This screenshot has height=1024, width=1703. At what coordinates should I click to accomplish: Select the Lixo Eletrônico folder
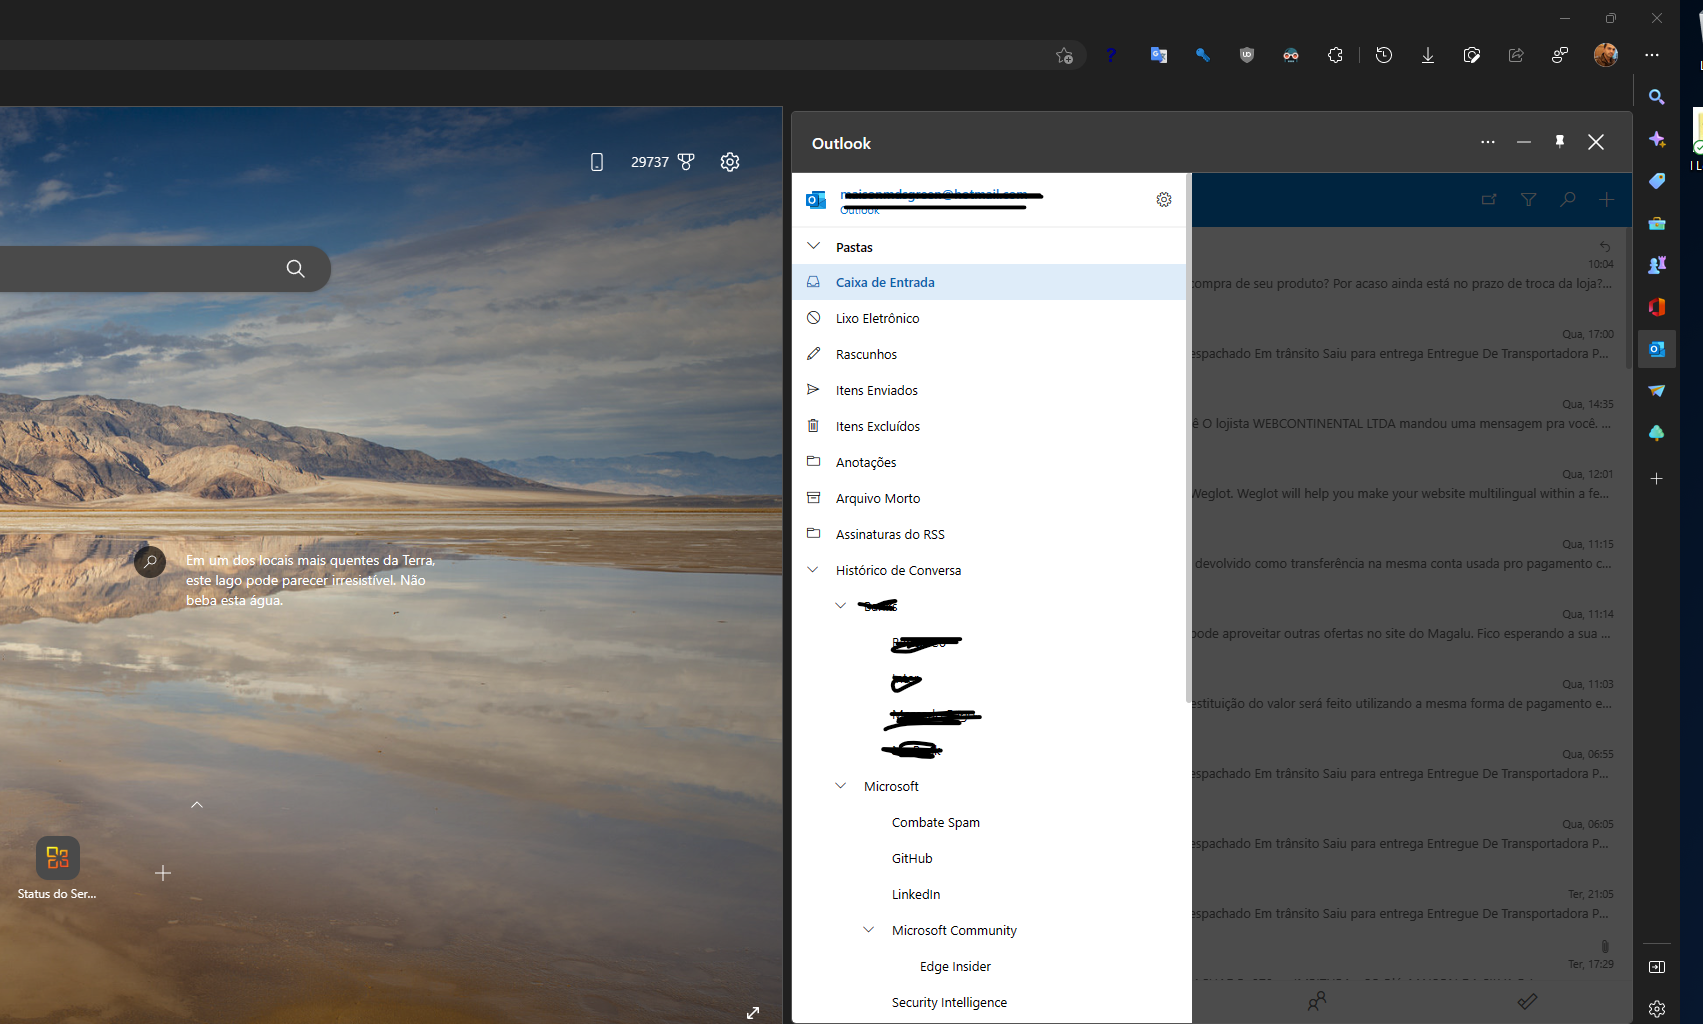(877, 317)
